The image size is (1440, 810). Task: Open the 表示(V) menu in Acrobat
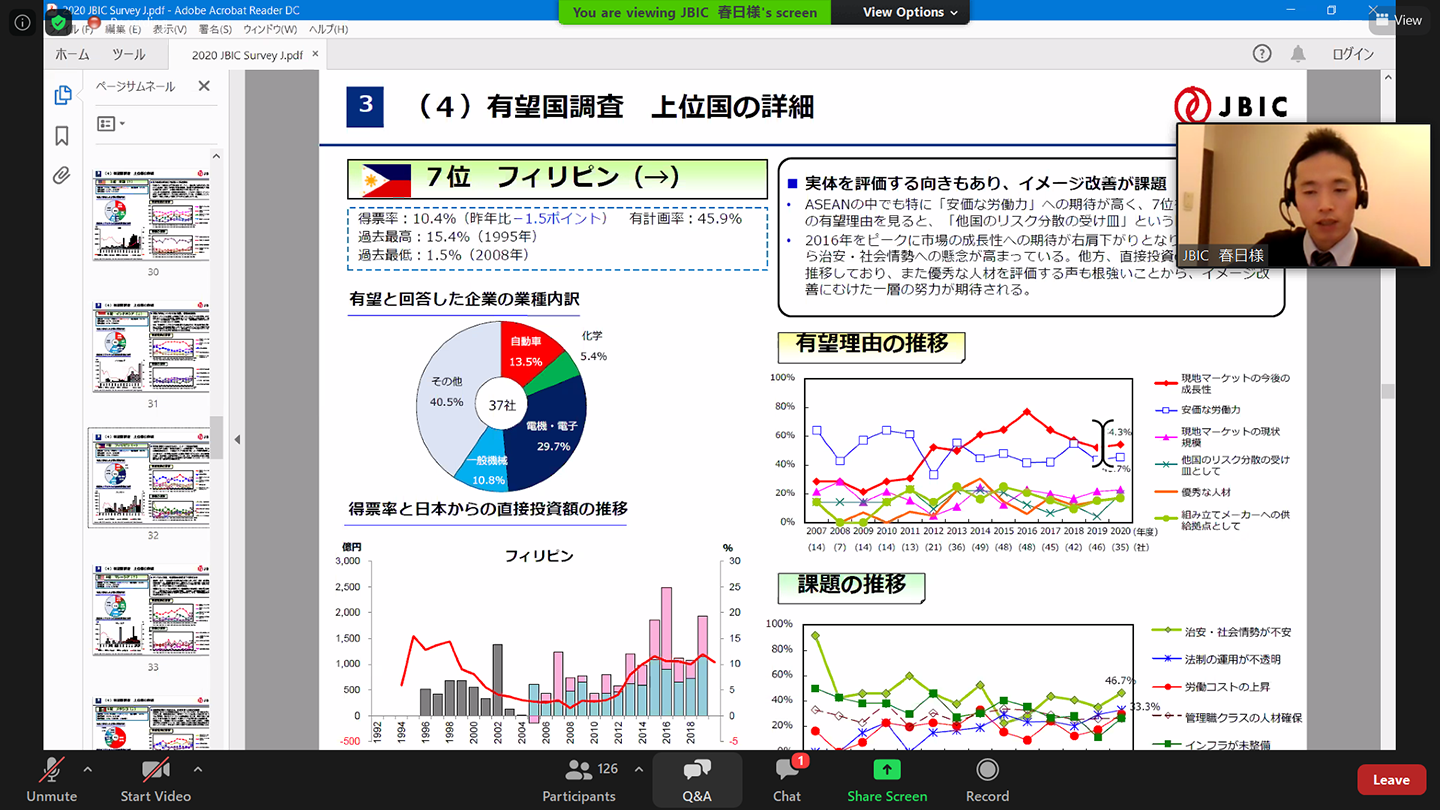coord(169,29)
